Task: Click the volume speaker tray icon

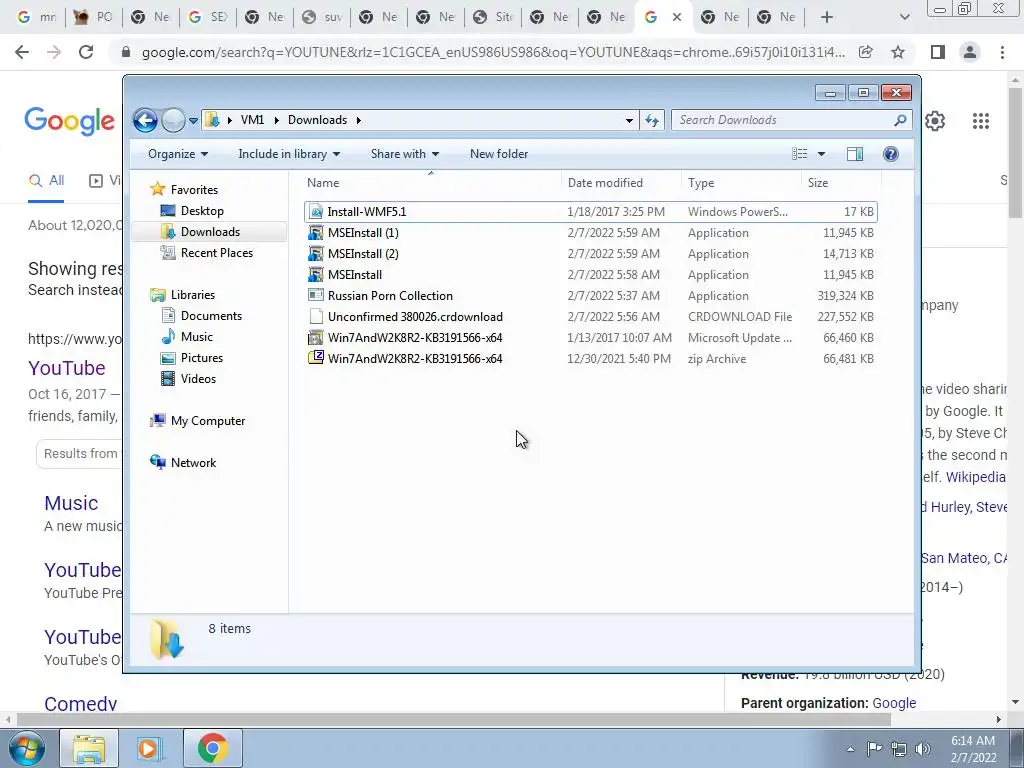Action: click(923, 749)
